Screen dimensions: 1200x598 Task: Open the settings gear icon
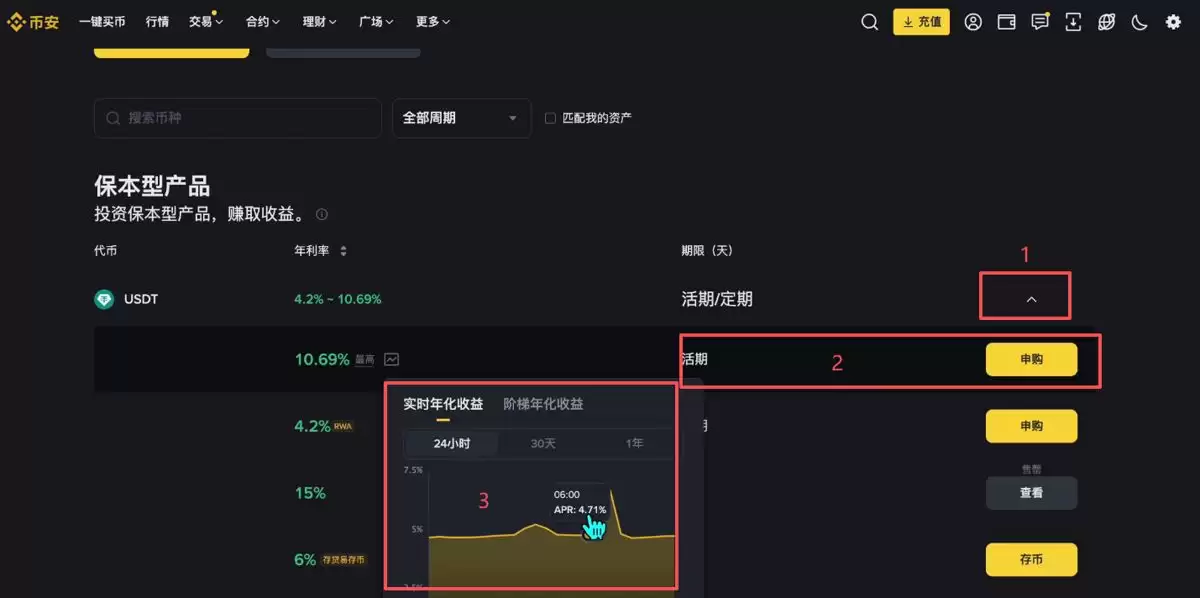[x=1173, y=21]
